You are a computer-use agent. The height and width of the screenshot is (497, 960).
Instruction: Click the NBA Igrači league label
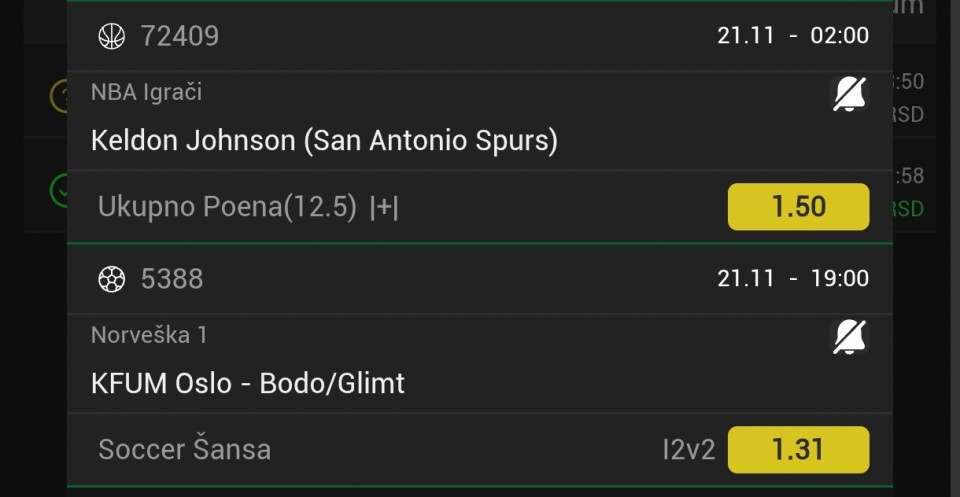[x=146, y=92]
